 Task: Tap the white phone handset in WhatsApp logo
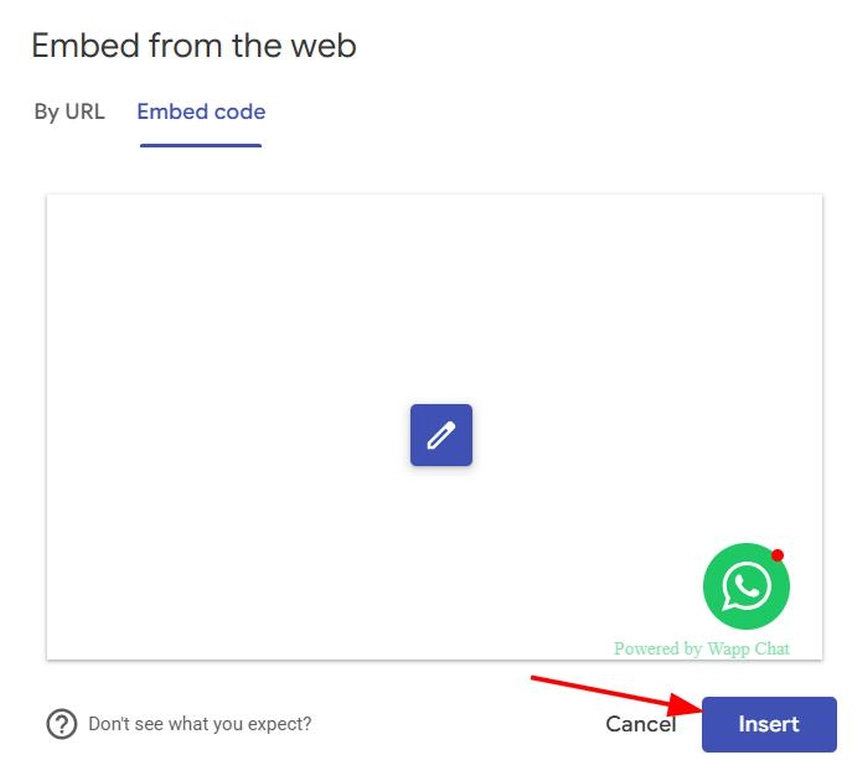click(748, 586)
